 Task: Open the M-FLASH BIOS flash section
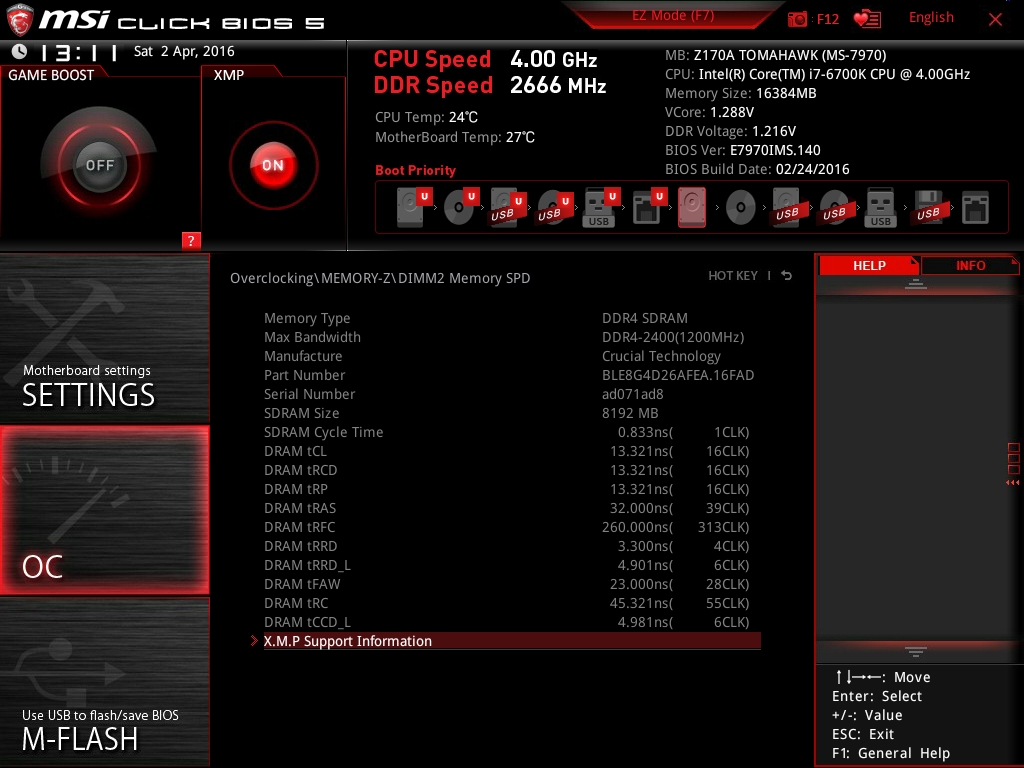[x=104, y=682]
